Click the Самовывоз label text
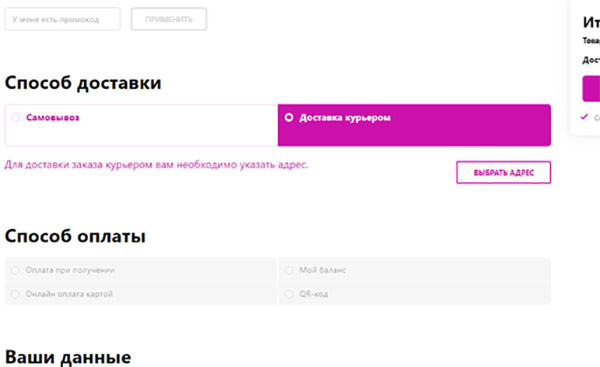The width and height of the screenshot is (600, 367). pyautogui.click(x=52, y=117)
